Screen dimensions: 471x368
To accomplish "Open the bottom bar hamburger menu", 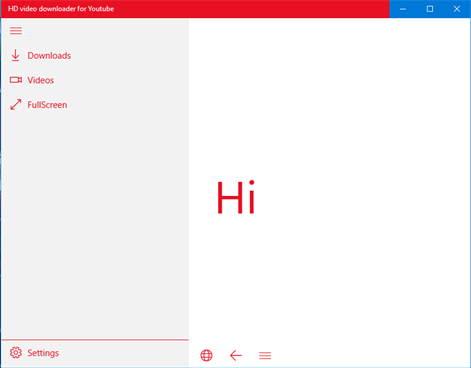I will [265, 355].
